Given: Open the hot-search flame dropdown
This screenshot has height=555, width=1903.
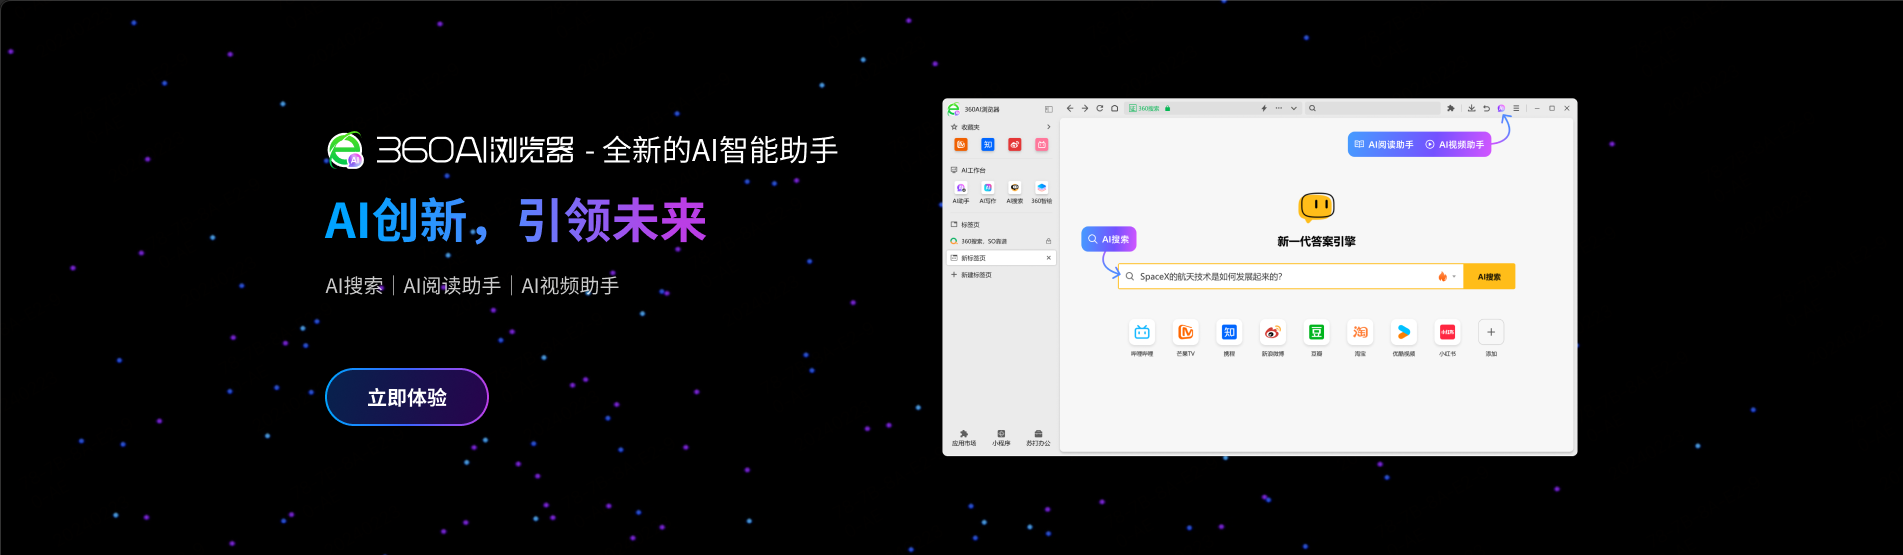Looking at the screenshot, I should (1445, 277).
